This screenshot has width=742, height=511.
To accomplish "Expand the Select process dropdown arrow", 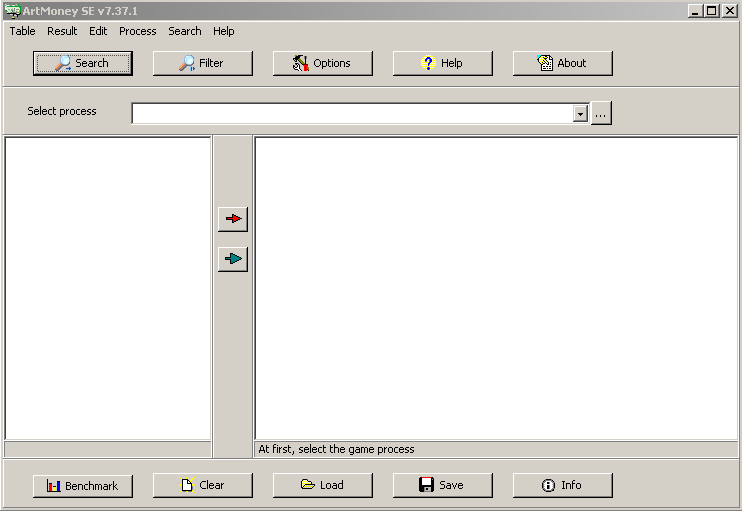I will (x=580, y=114).
